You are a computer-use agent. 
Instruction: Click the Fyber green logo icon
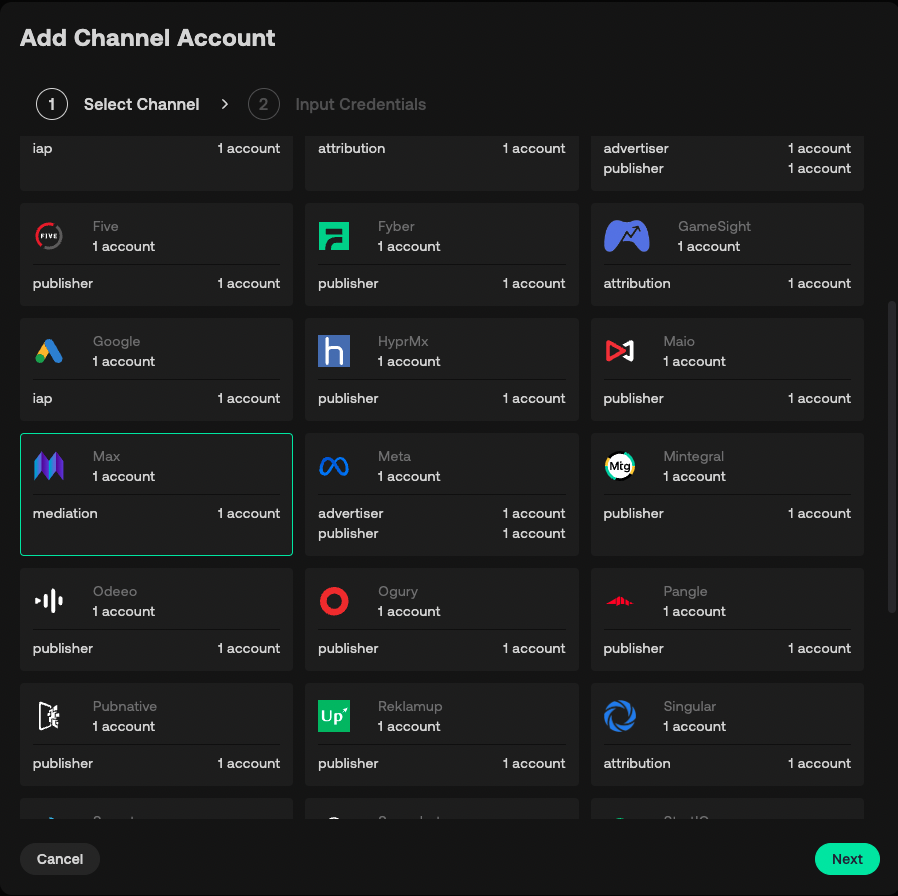coord(334,236)
